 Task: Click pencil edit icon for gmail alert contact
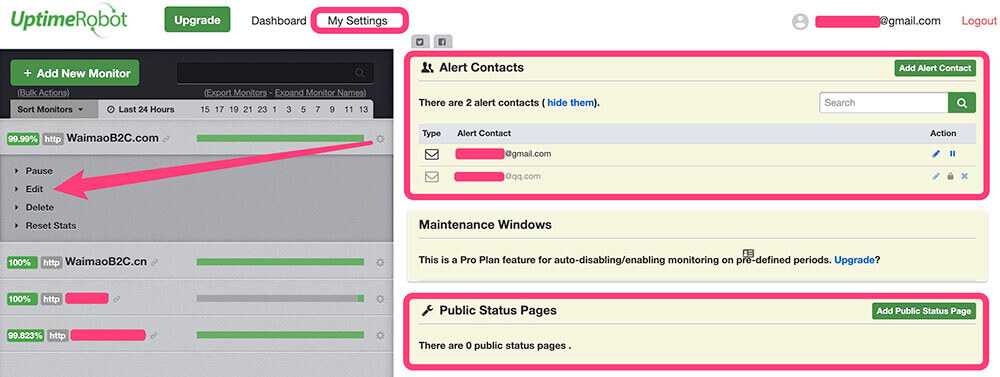pos(936,154)
